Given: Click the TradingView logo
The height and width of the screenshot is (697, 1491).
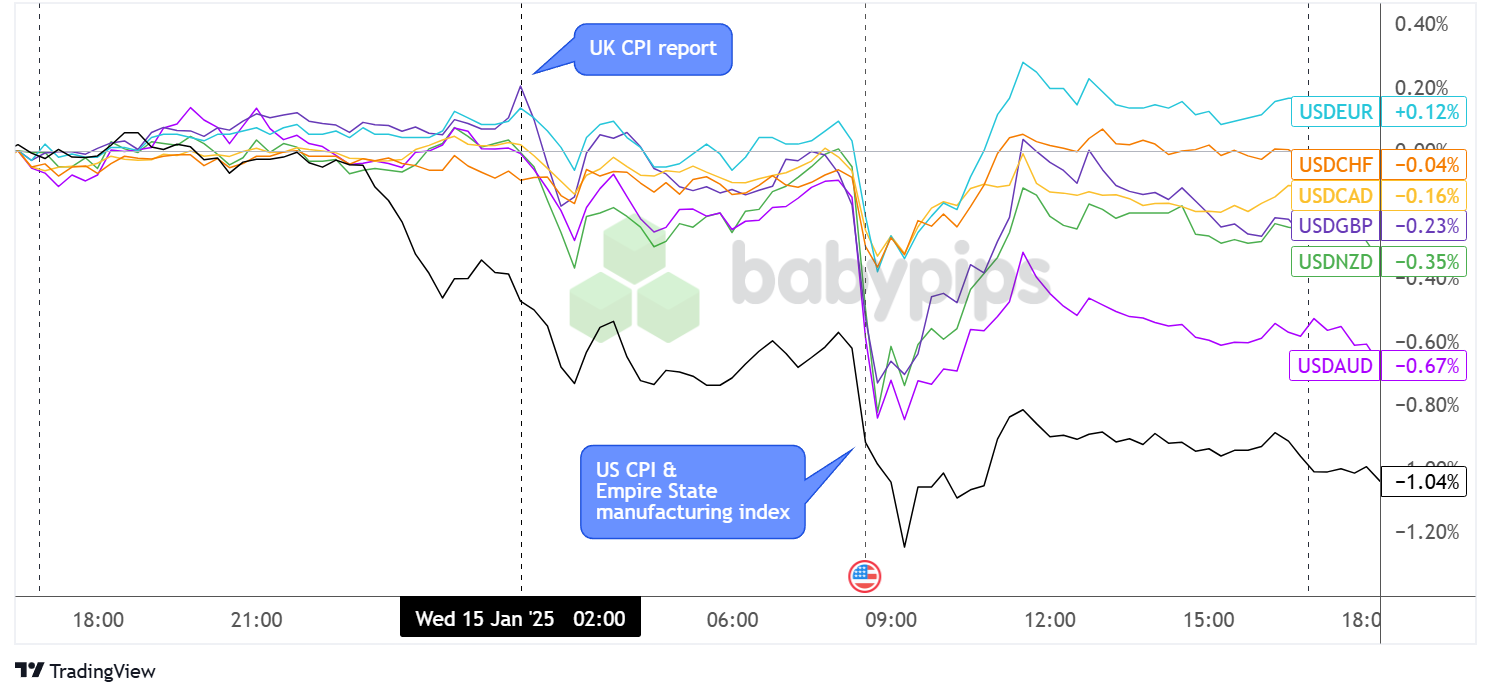Looking at the screenshot, I should pyautogui.click(x=85, y=671).
